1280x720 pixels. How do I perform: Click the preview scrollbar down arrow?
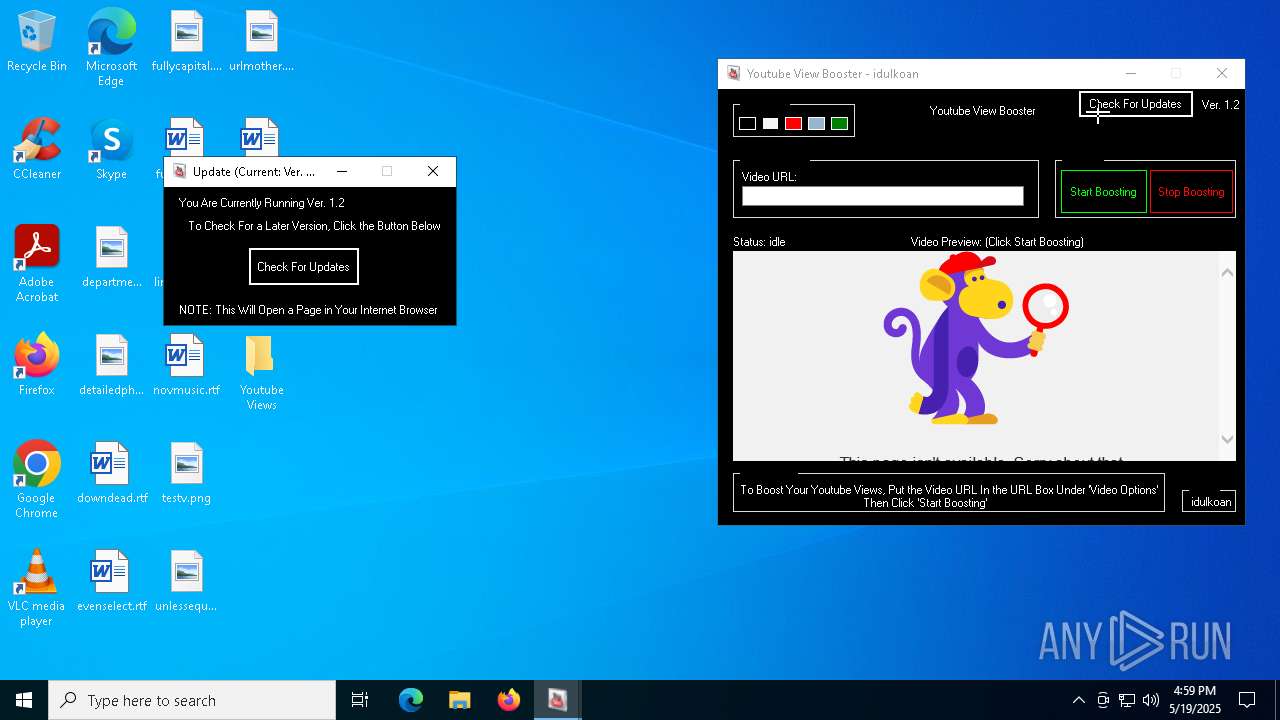tap(1227, 440)
